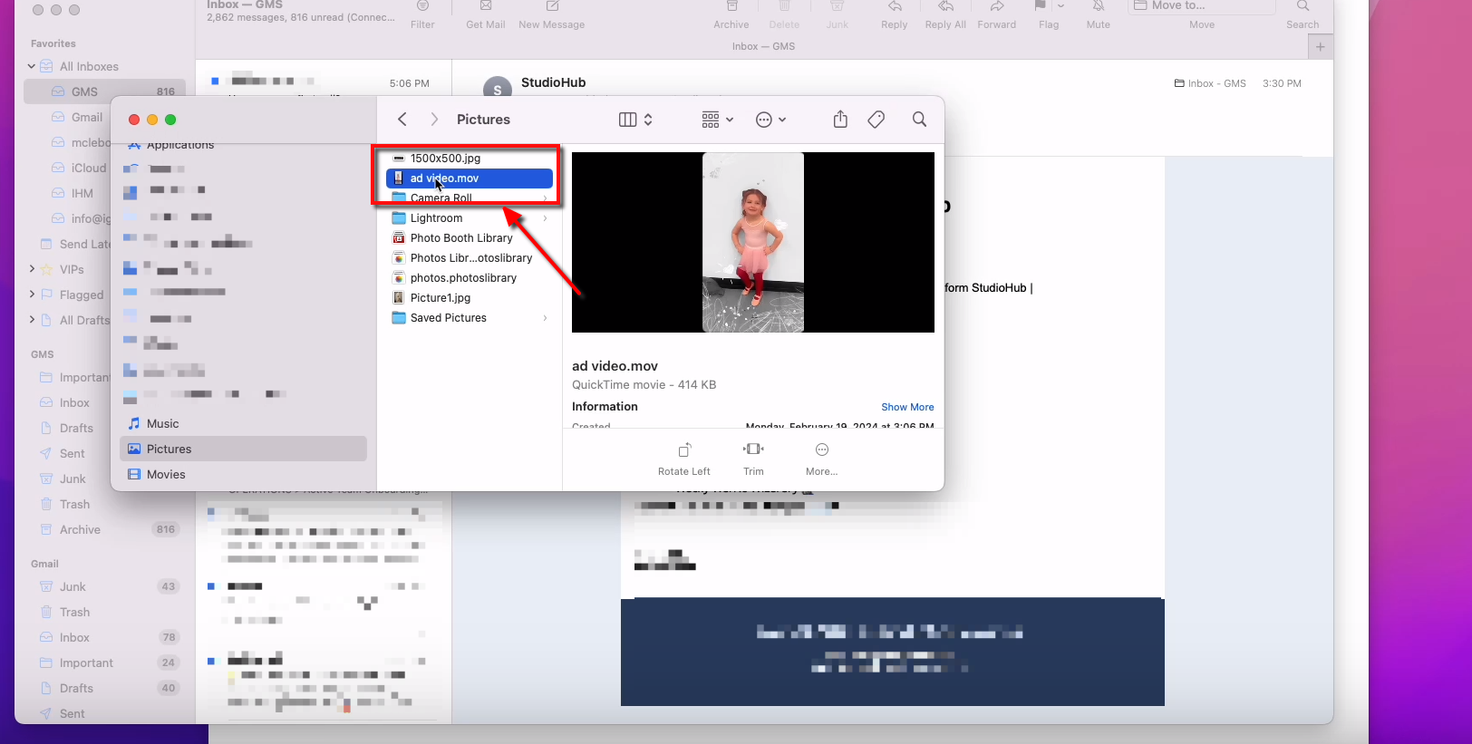Expand the Lightroom folder chevron

[545, 218]
